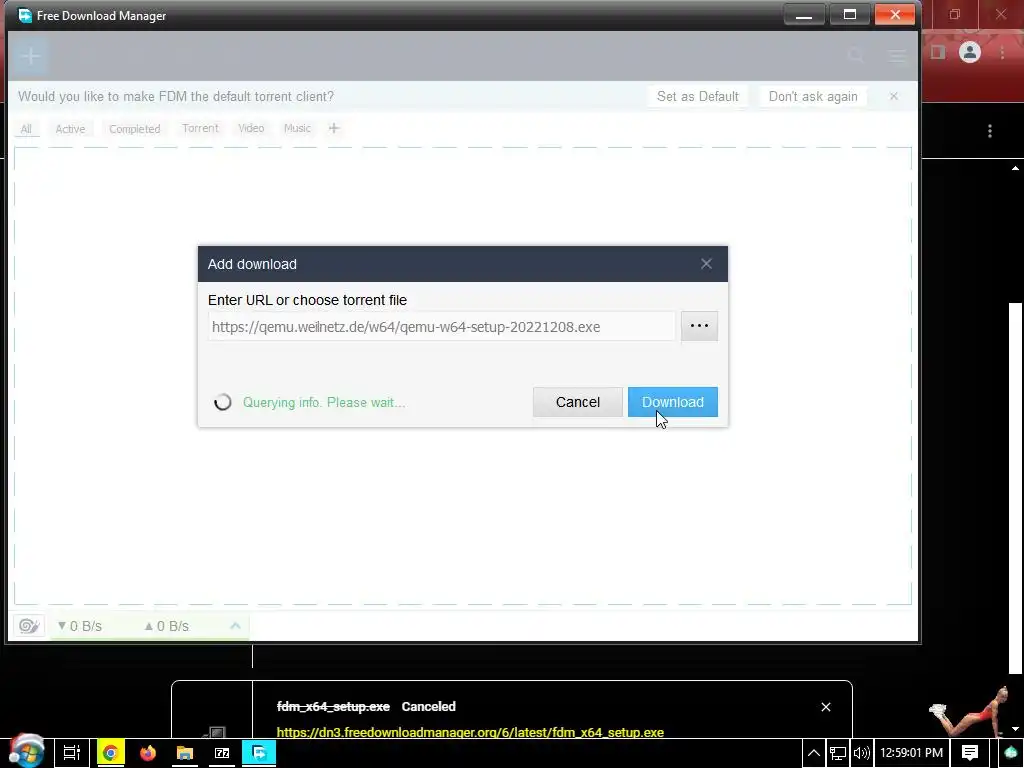1024x768 pixels.
Task: Open 7-Zip from the taskbar
Action: (x=222, y=753)
